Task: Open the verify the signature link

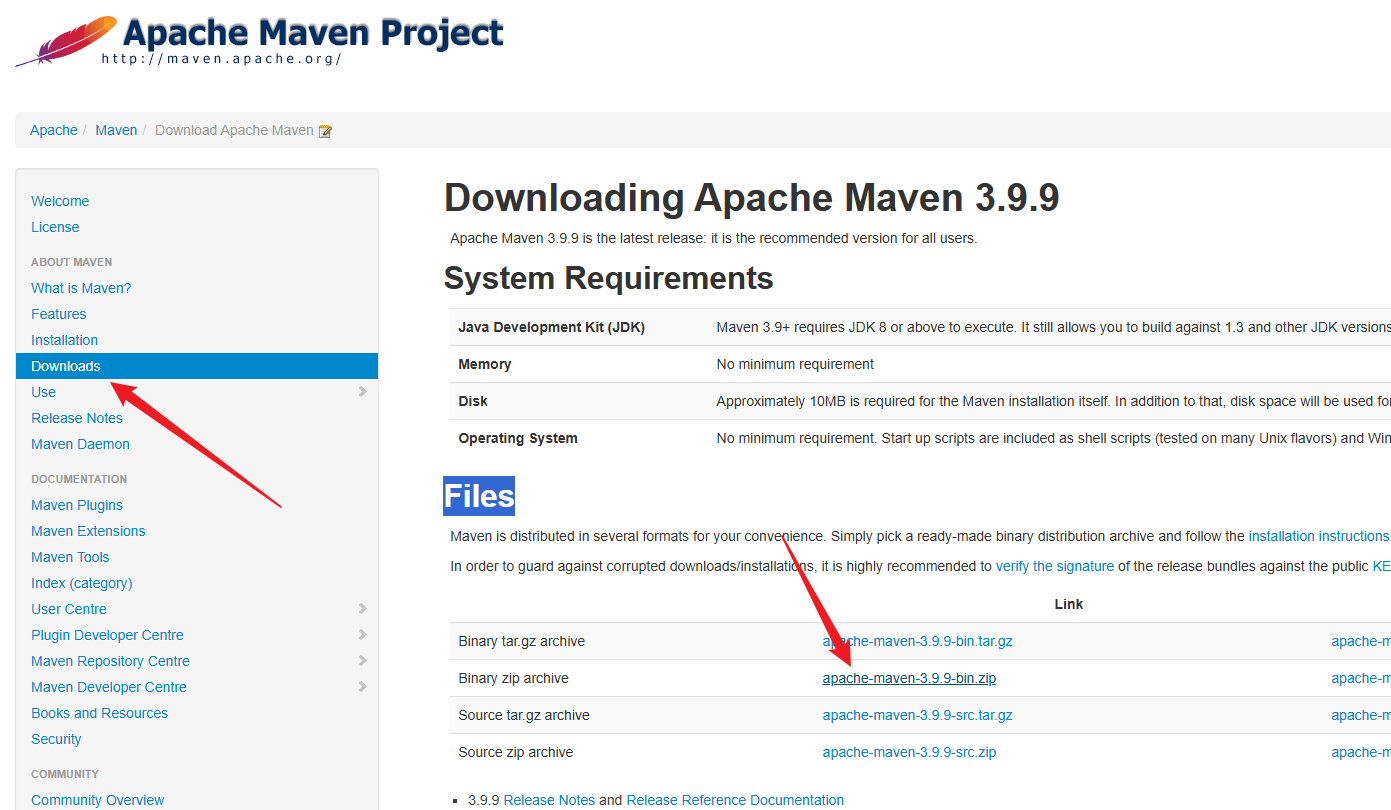Action: coord(1055,566)
